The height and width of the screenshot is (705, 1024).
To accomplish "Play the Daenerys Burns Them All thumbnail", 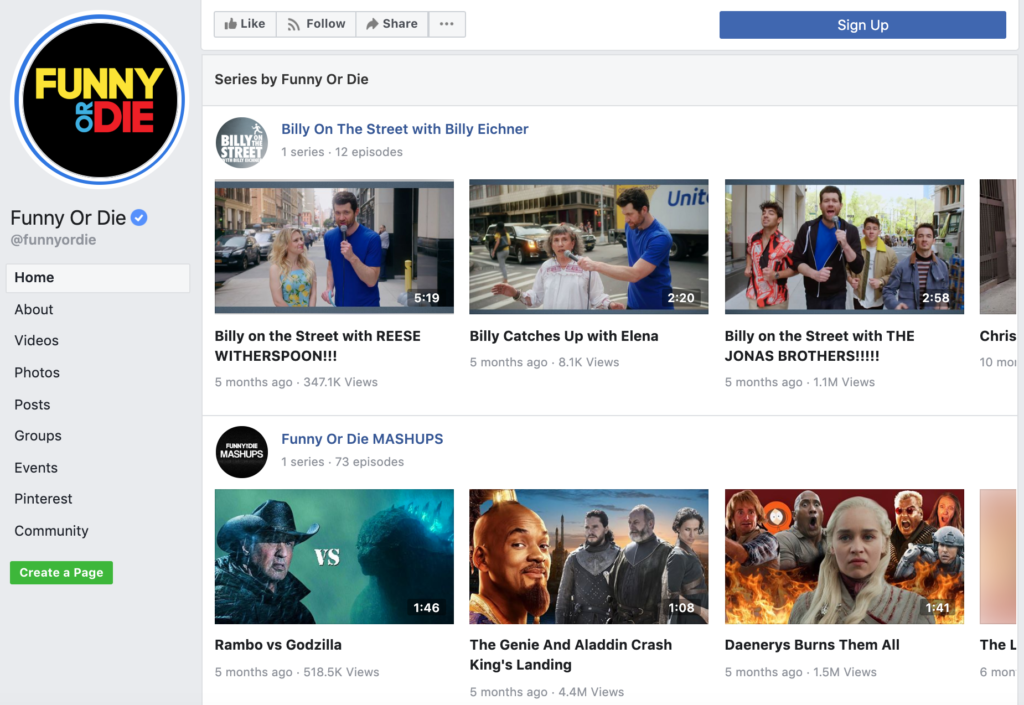I will coord(843,556).
